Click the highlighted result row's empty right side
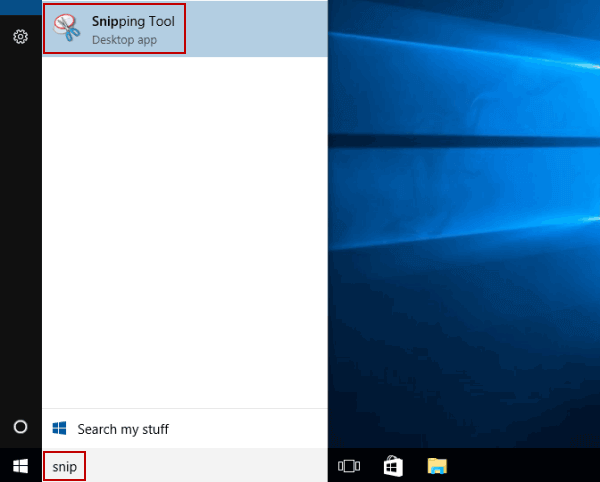Screen dimensions: 600x482 click(260, 29)
